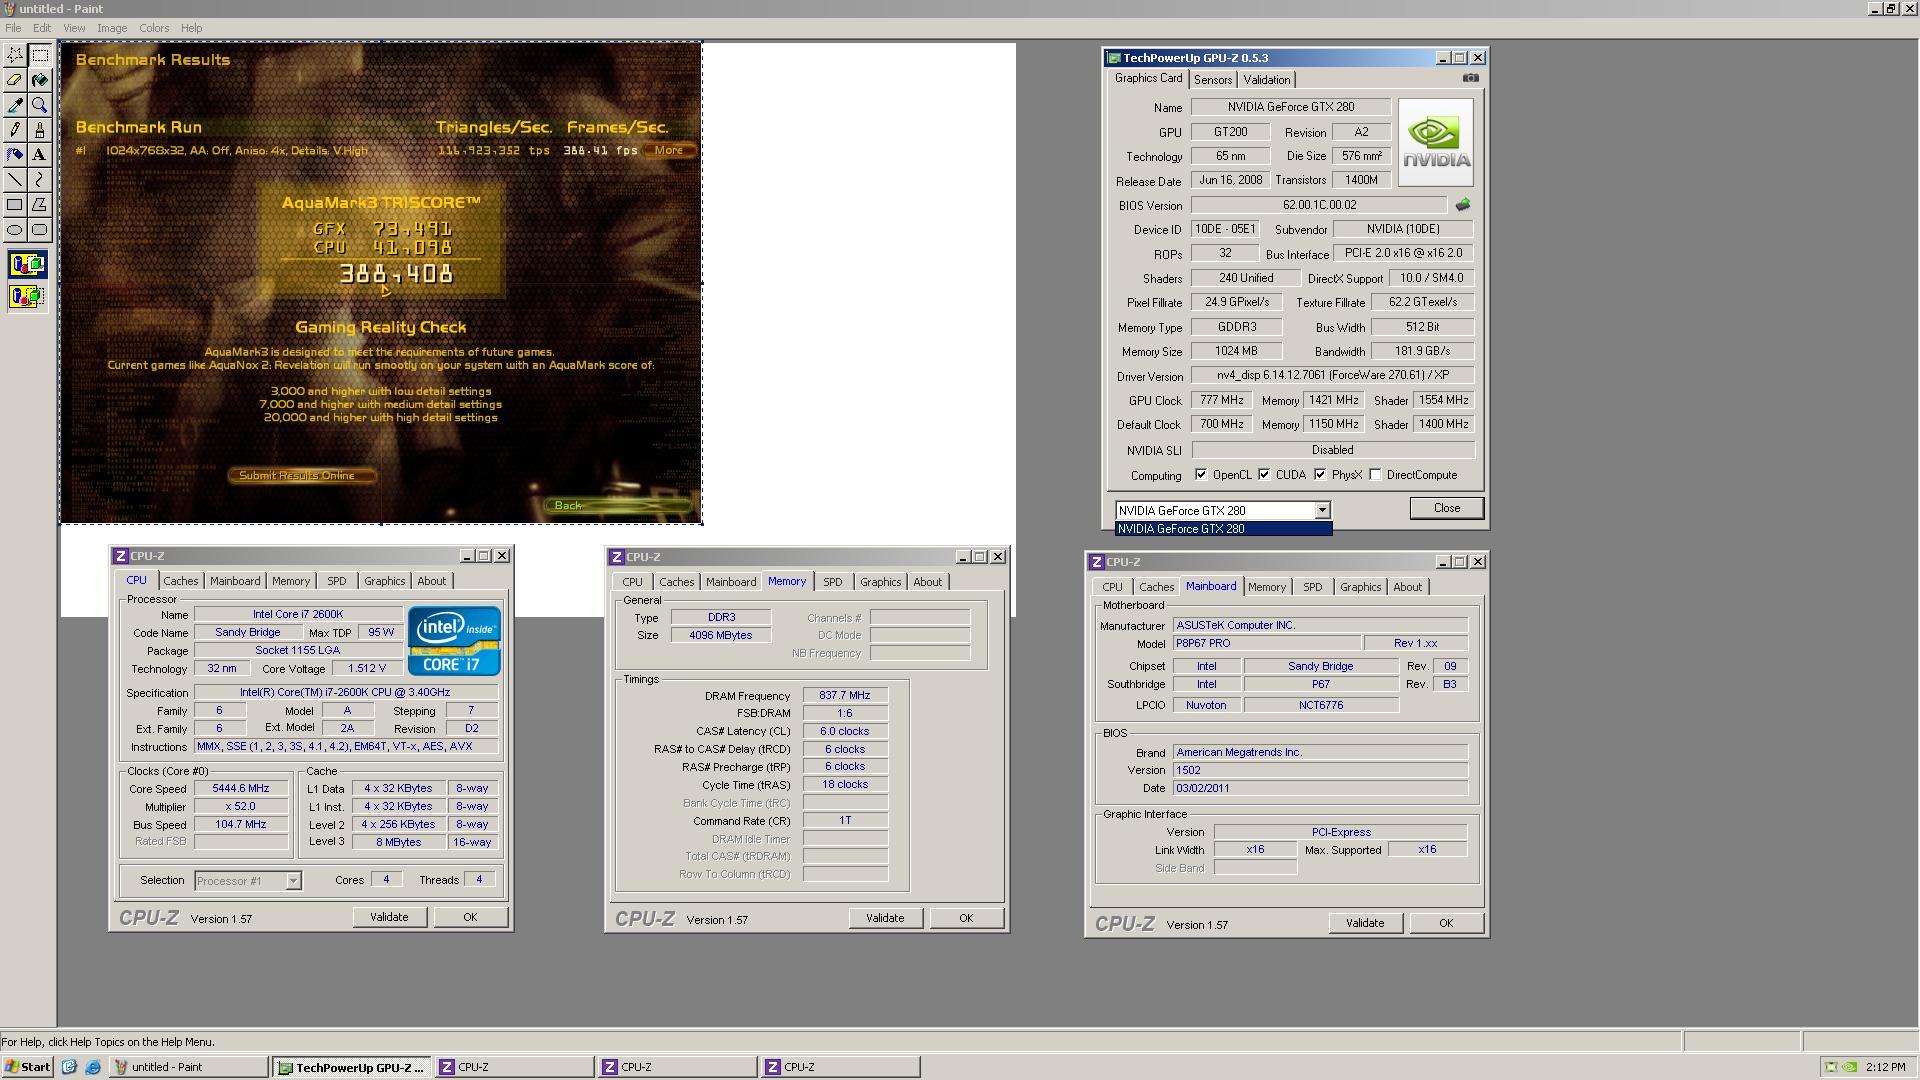The height and width of the screenshot is (1080, 1920).
Task: Switch to TechPowerUp GPU-Z in the taskbar
Action: (x=352, y=1067)
